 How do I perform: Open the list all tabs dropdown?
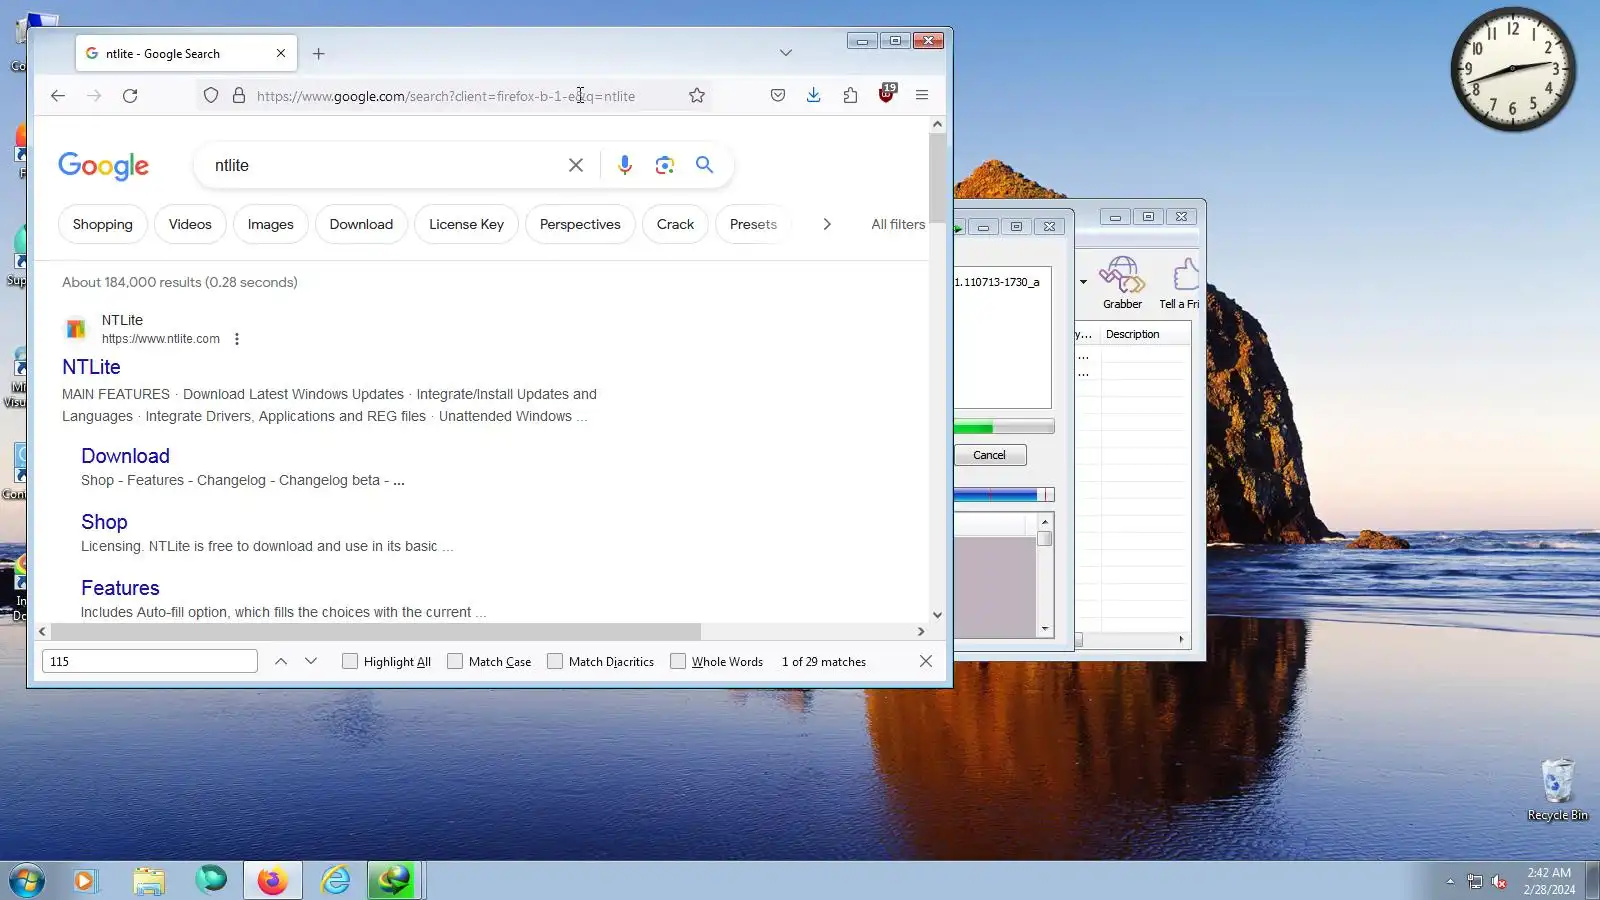tap(786, 53)
